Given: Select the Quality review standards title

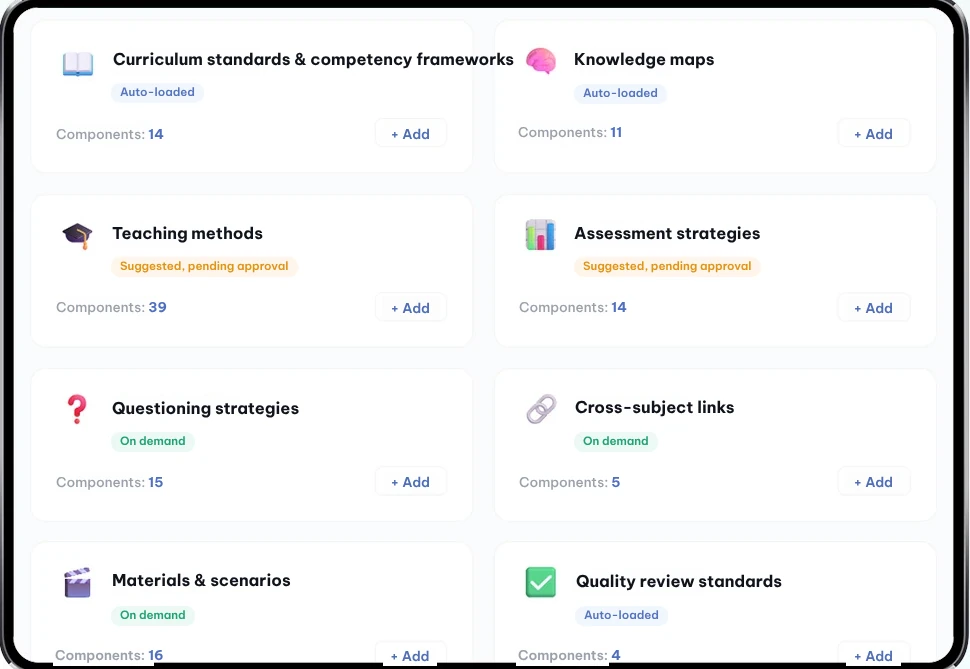Looking at the screenshot, I should [679, 581].
